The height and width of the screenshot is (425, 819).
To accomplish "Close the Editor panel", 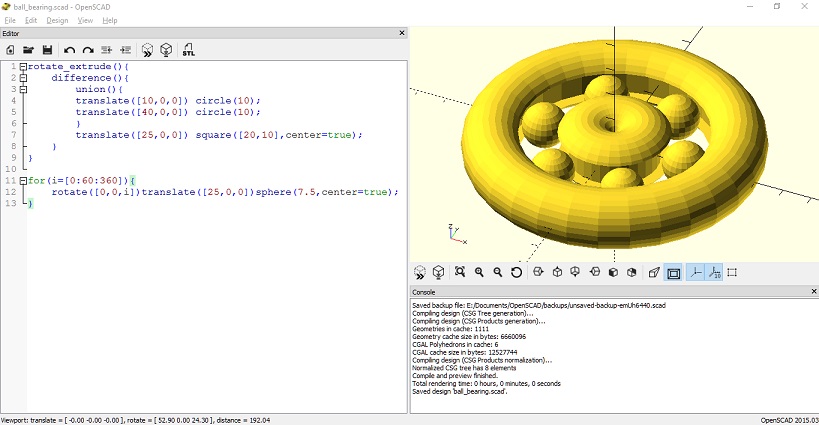I will pyautogui.click(x=402, y=33).
